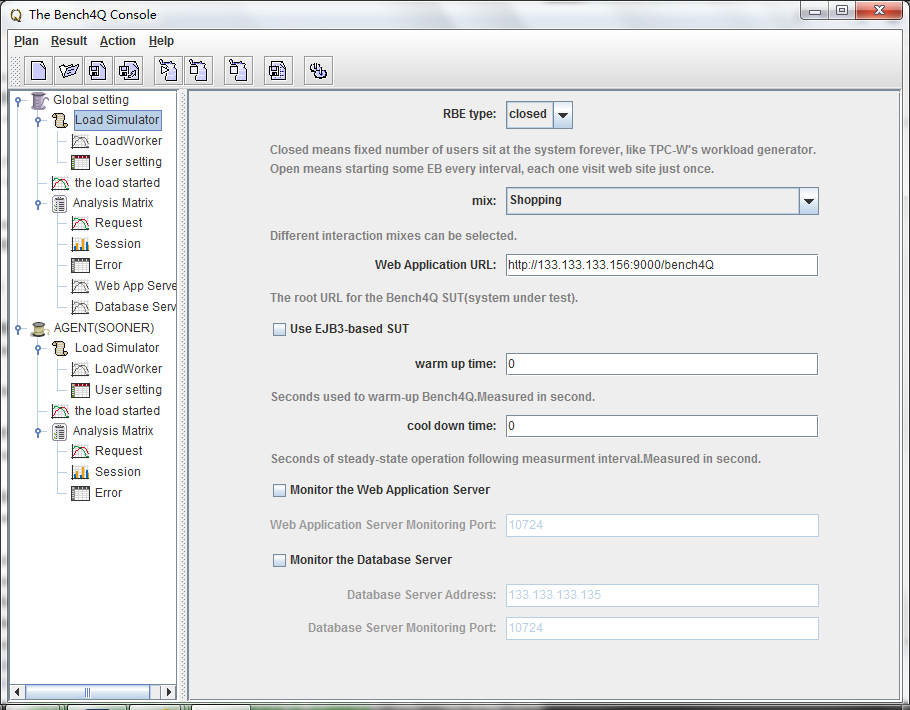
Task: Click the Bench4Q Q icon in title bar
Action: pos(16,15)
